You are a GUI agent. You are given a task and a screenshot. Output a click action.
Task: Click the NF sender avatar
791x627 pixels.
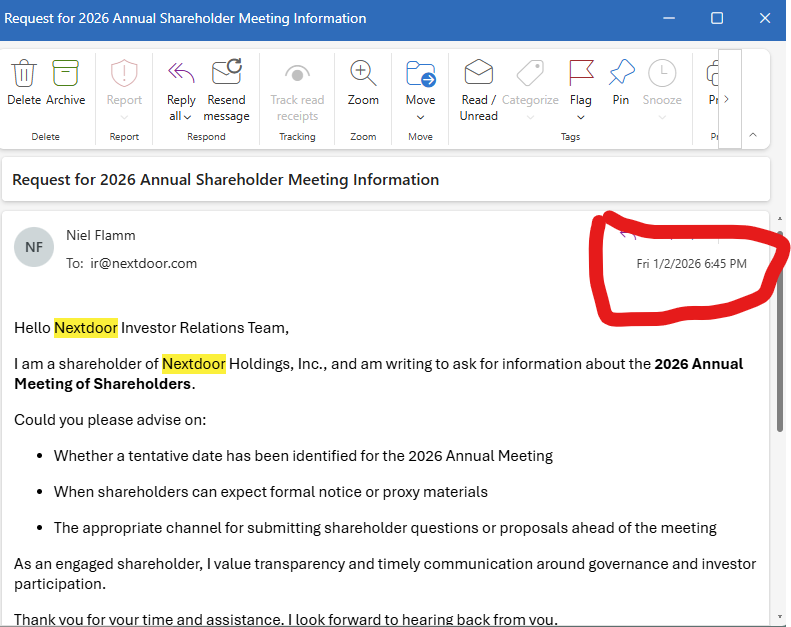coord(34,247)
